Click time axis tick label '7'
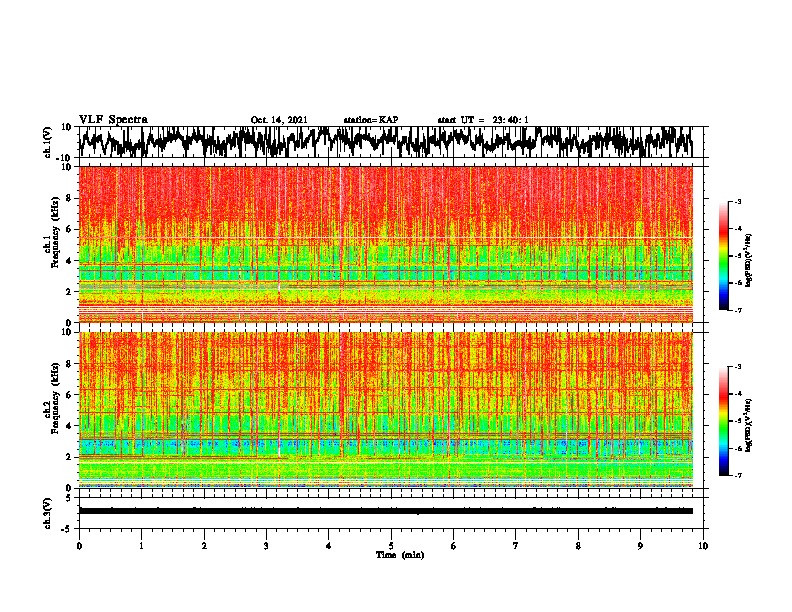The height and width of the screenshot is (612, 792). [516, 546]
